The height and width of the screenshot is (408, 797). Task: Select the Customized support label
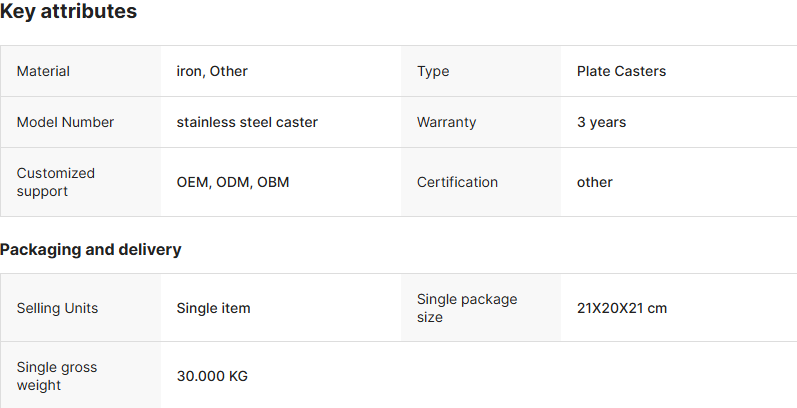[x=55, y=182]
